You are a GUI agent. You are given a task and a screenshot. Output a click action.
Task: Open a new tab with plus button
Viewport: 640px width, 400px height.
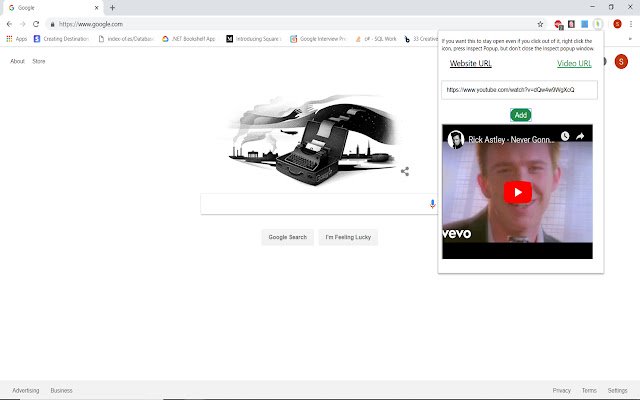pyautogui.click(x=112, y=7)
